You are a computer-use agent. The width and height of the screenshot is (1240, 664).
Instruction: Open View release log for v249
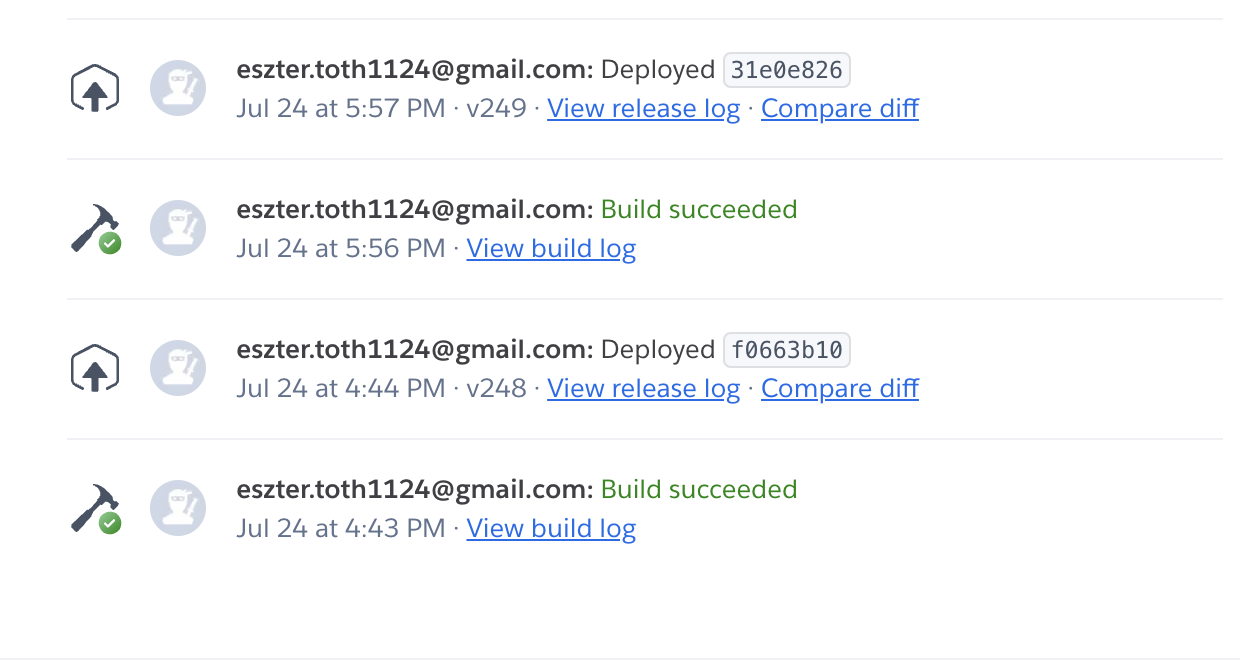pyautogui.click(x=643, y=108)
